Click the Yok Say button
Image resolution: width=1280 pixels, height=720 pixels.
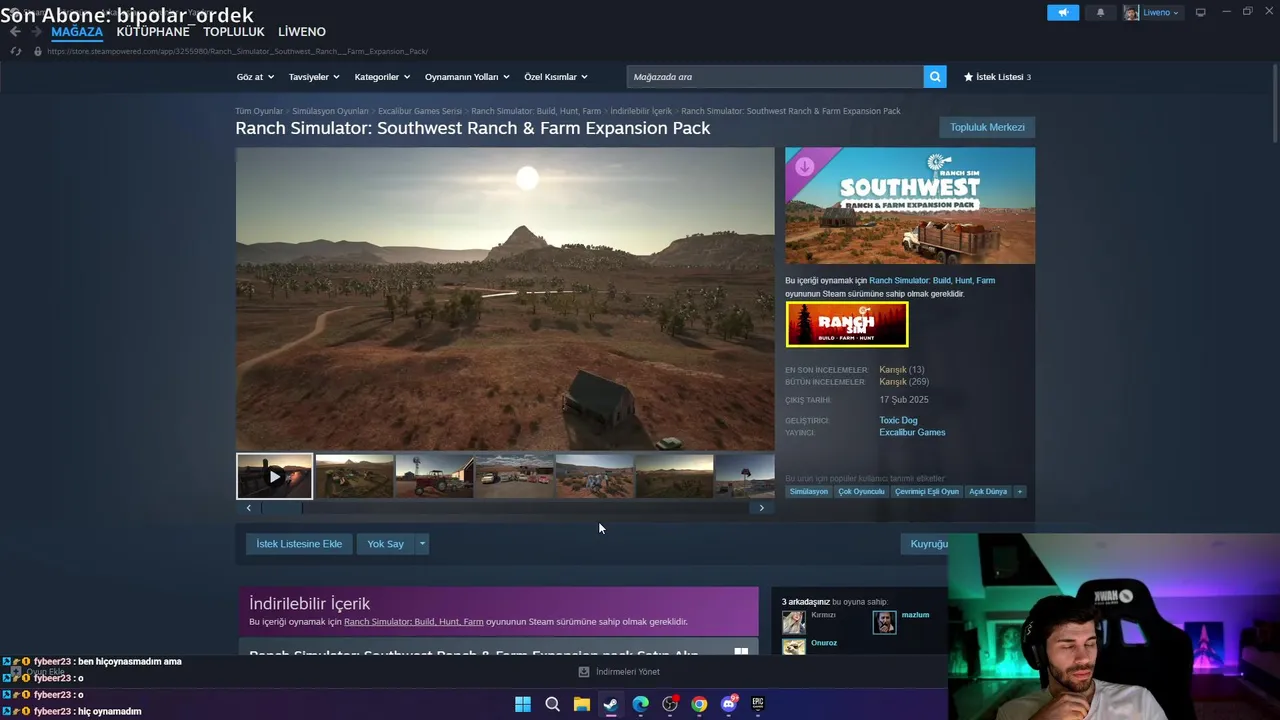point(385,544)
